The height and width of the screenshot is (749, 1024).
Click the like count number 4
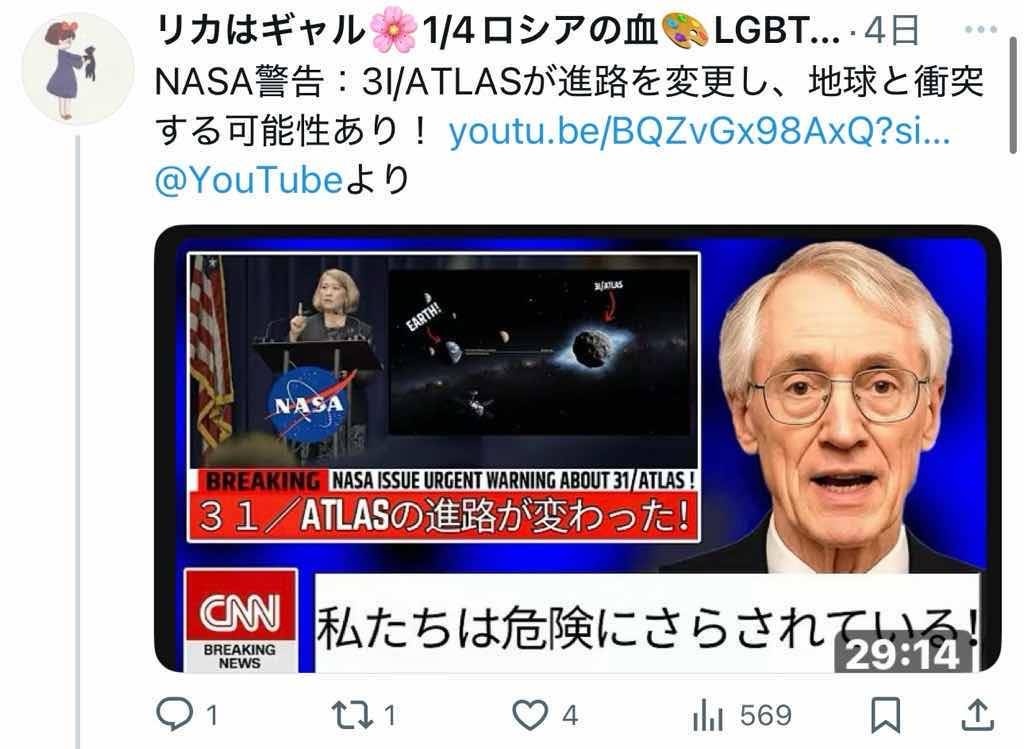pos(569,716)
